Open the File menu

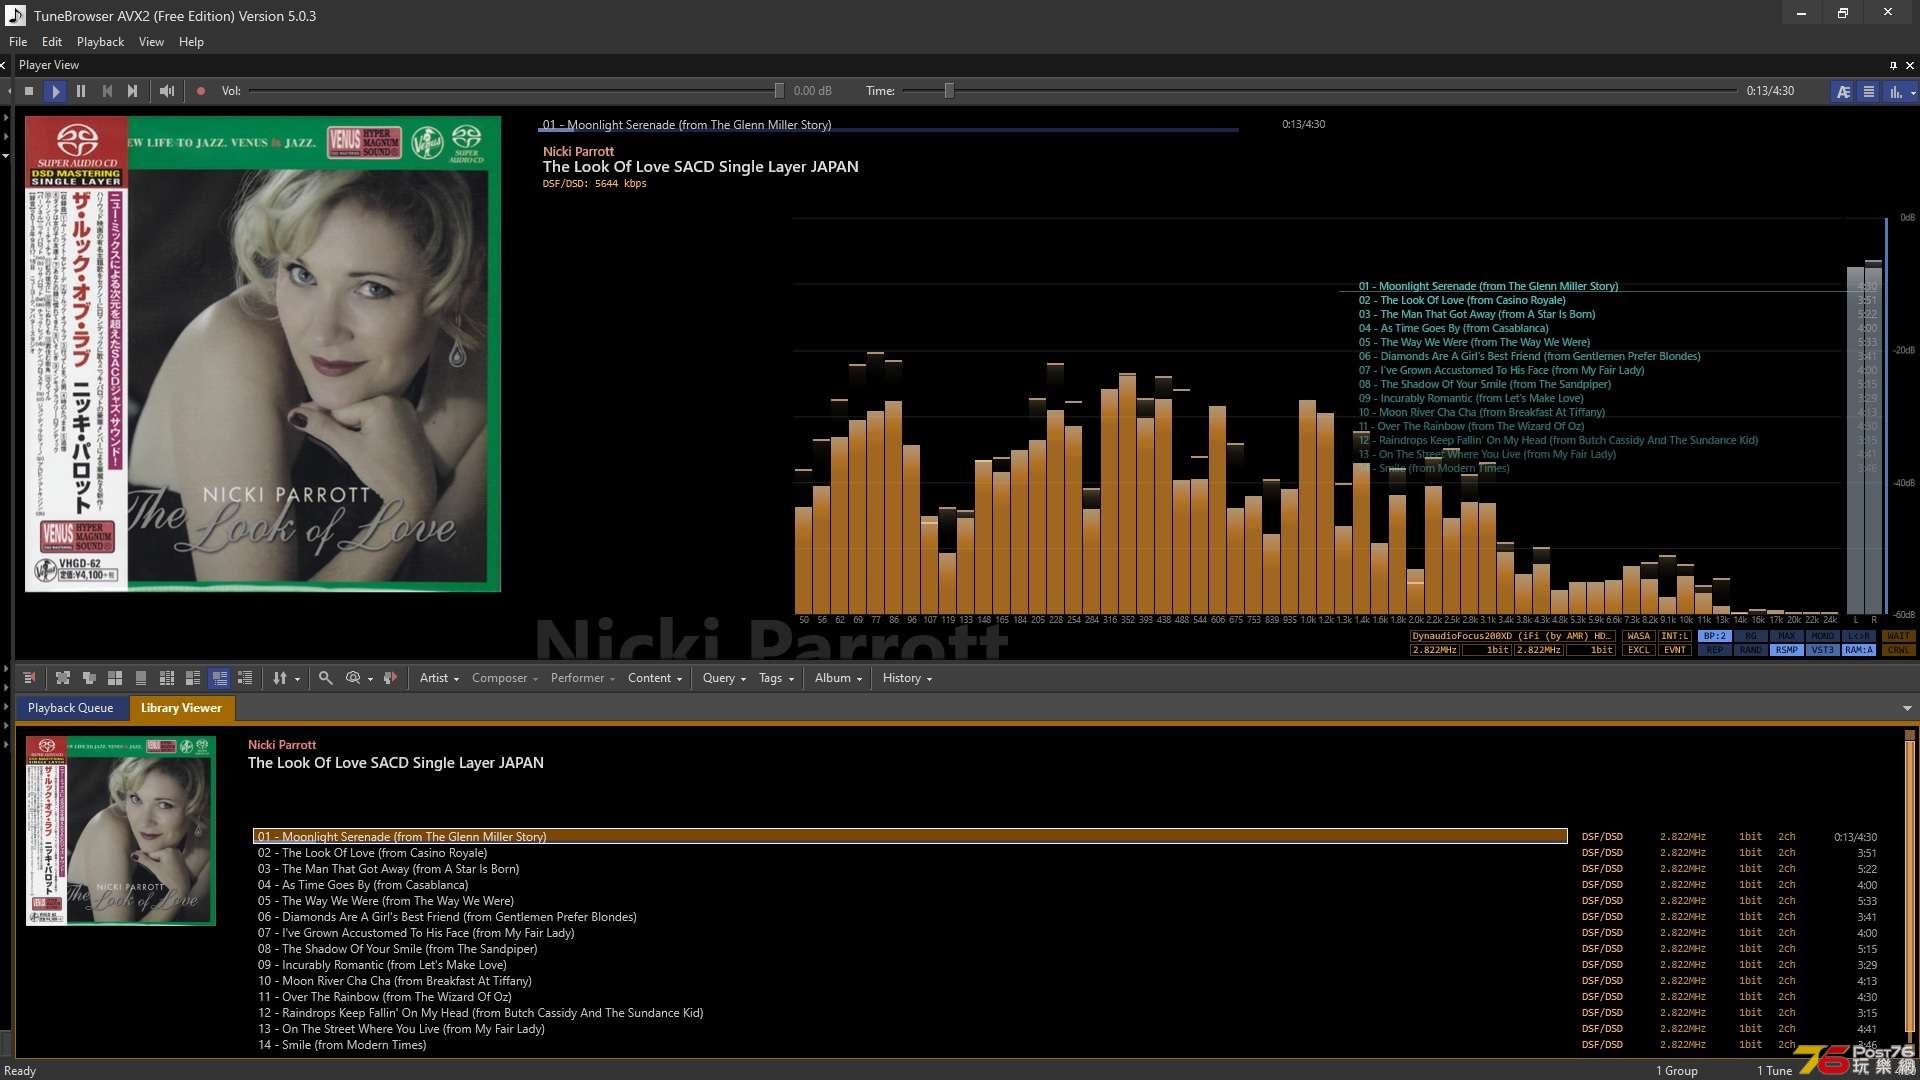(18, 42)
